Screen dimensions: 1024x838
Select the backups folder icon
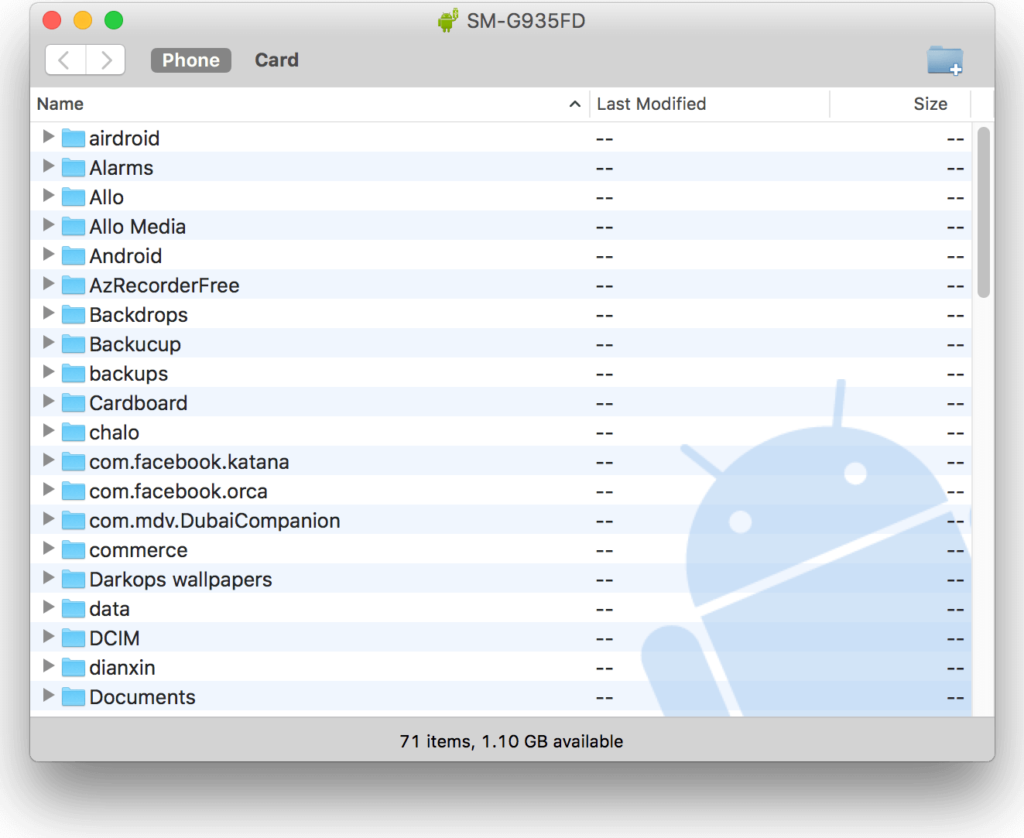(x=73, y=374)
